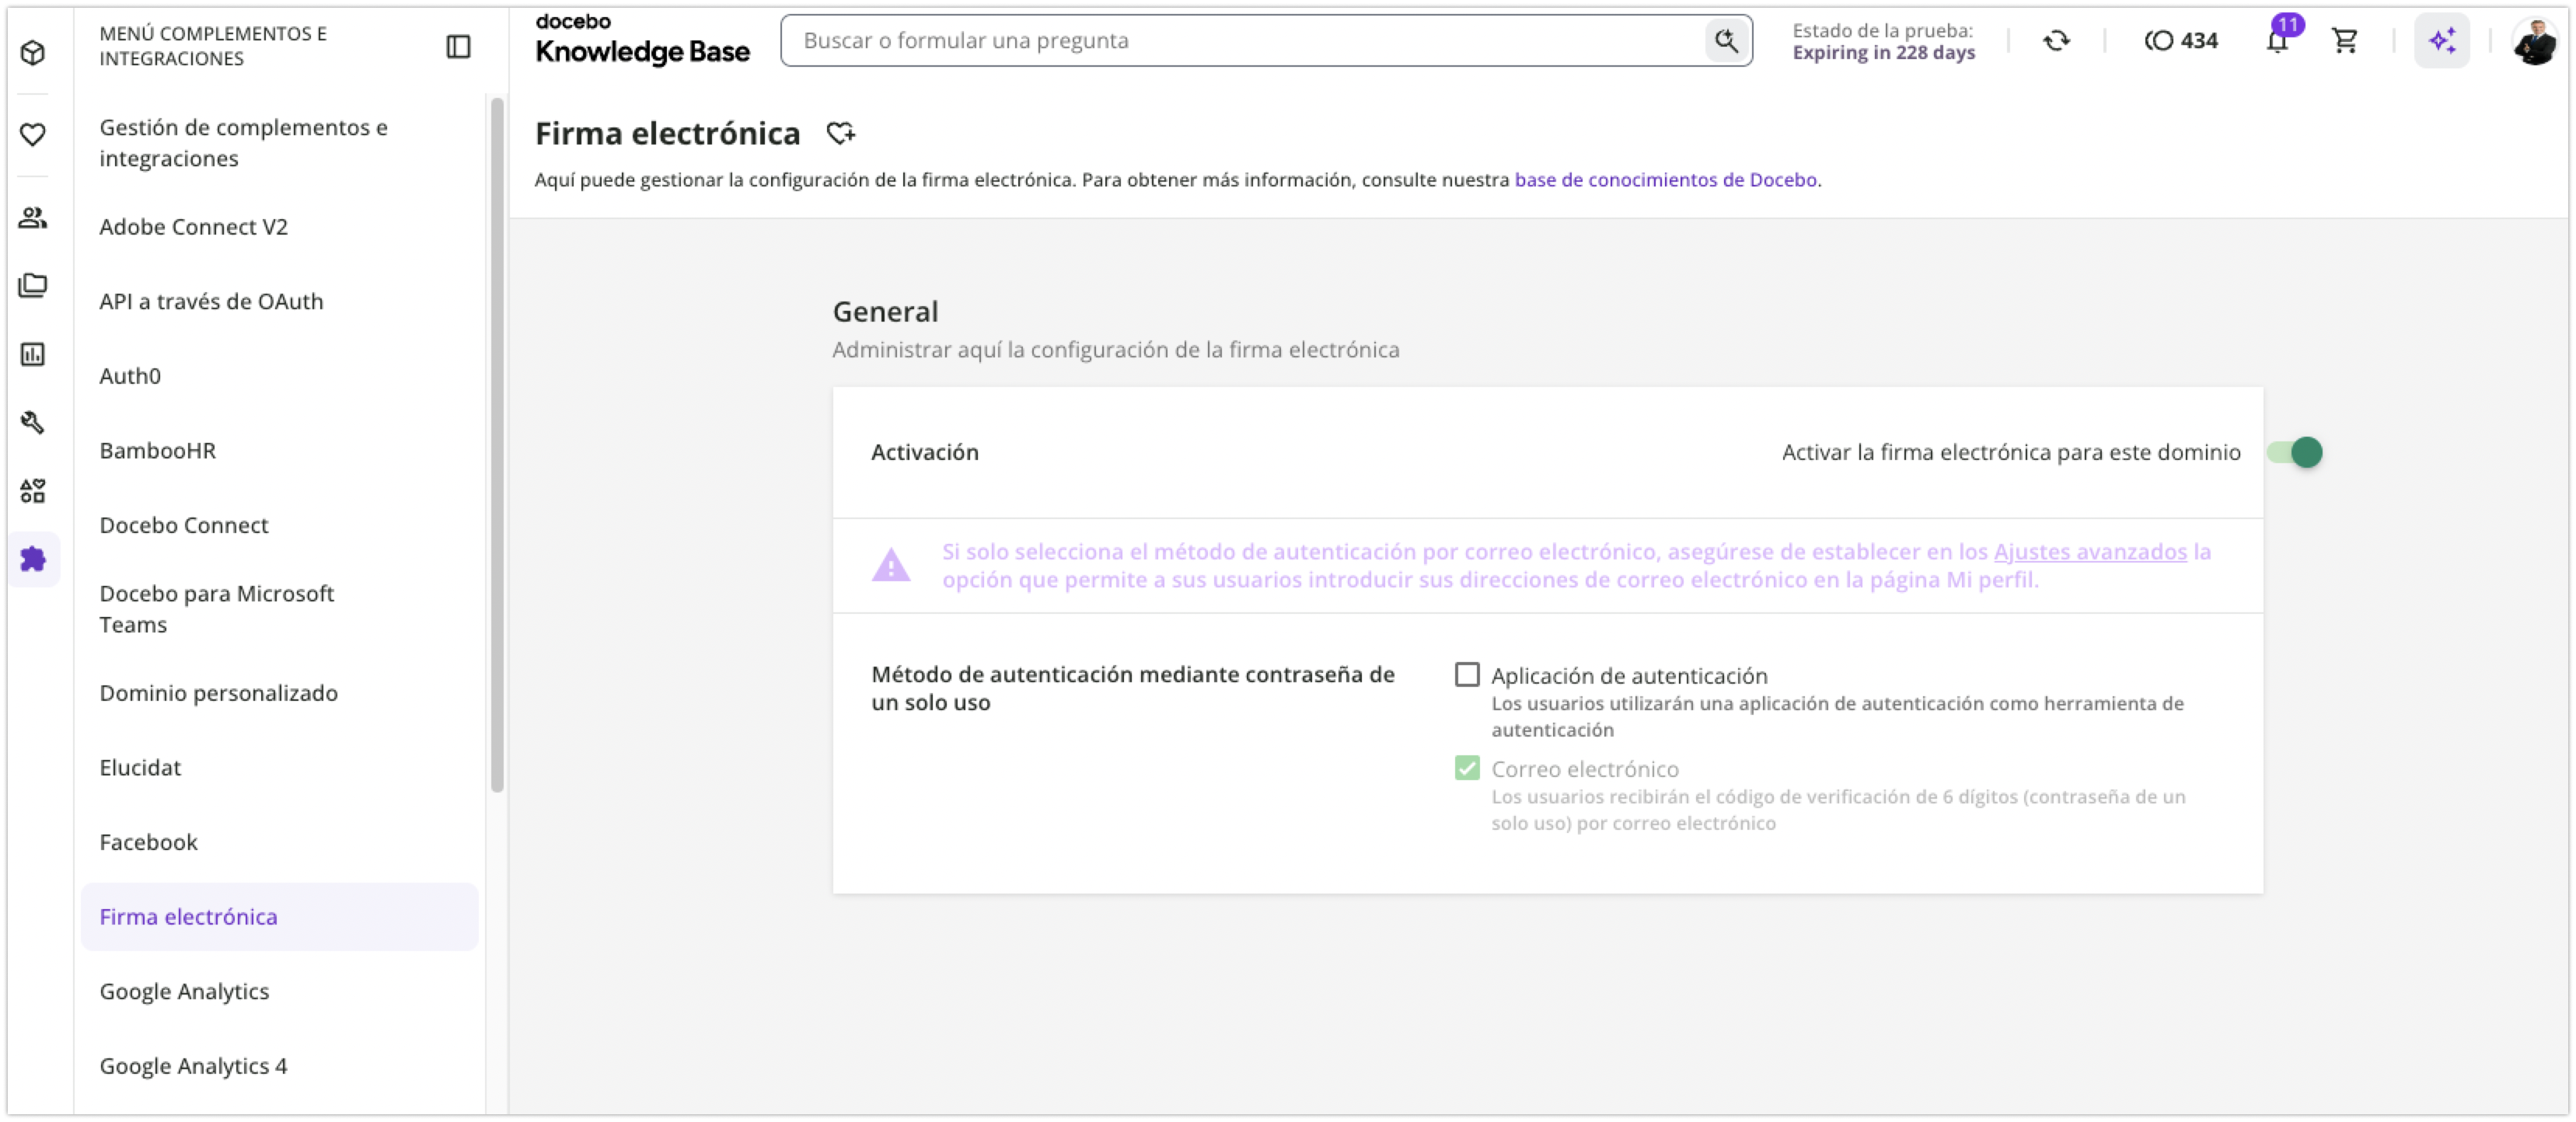Click the refresh sync icon in header
Screen dimensions: 2576x1122
(2056, 40)
